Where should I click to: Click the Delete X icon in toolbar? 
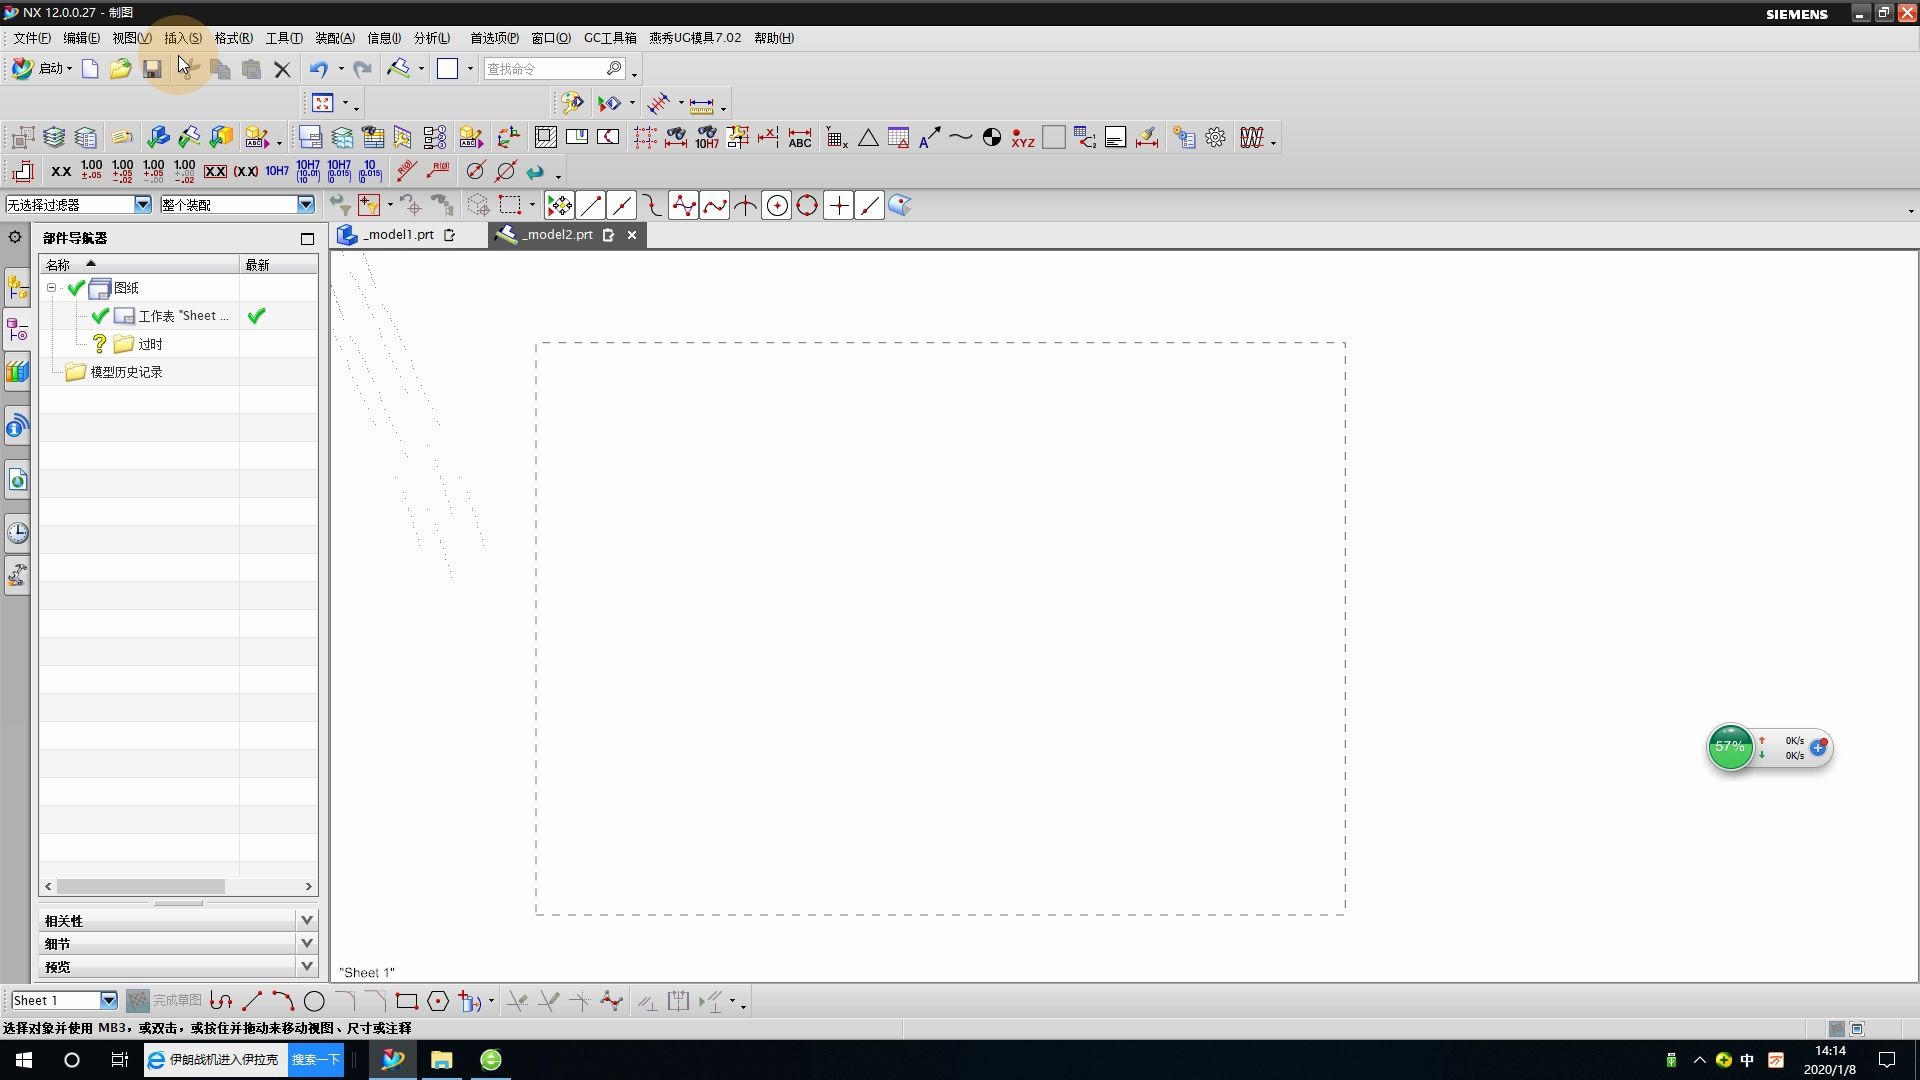pos(282,69)
